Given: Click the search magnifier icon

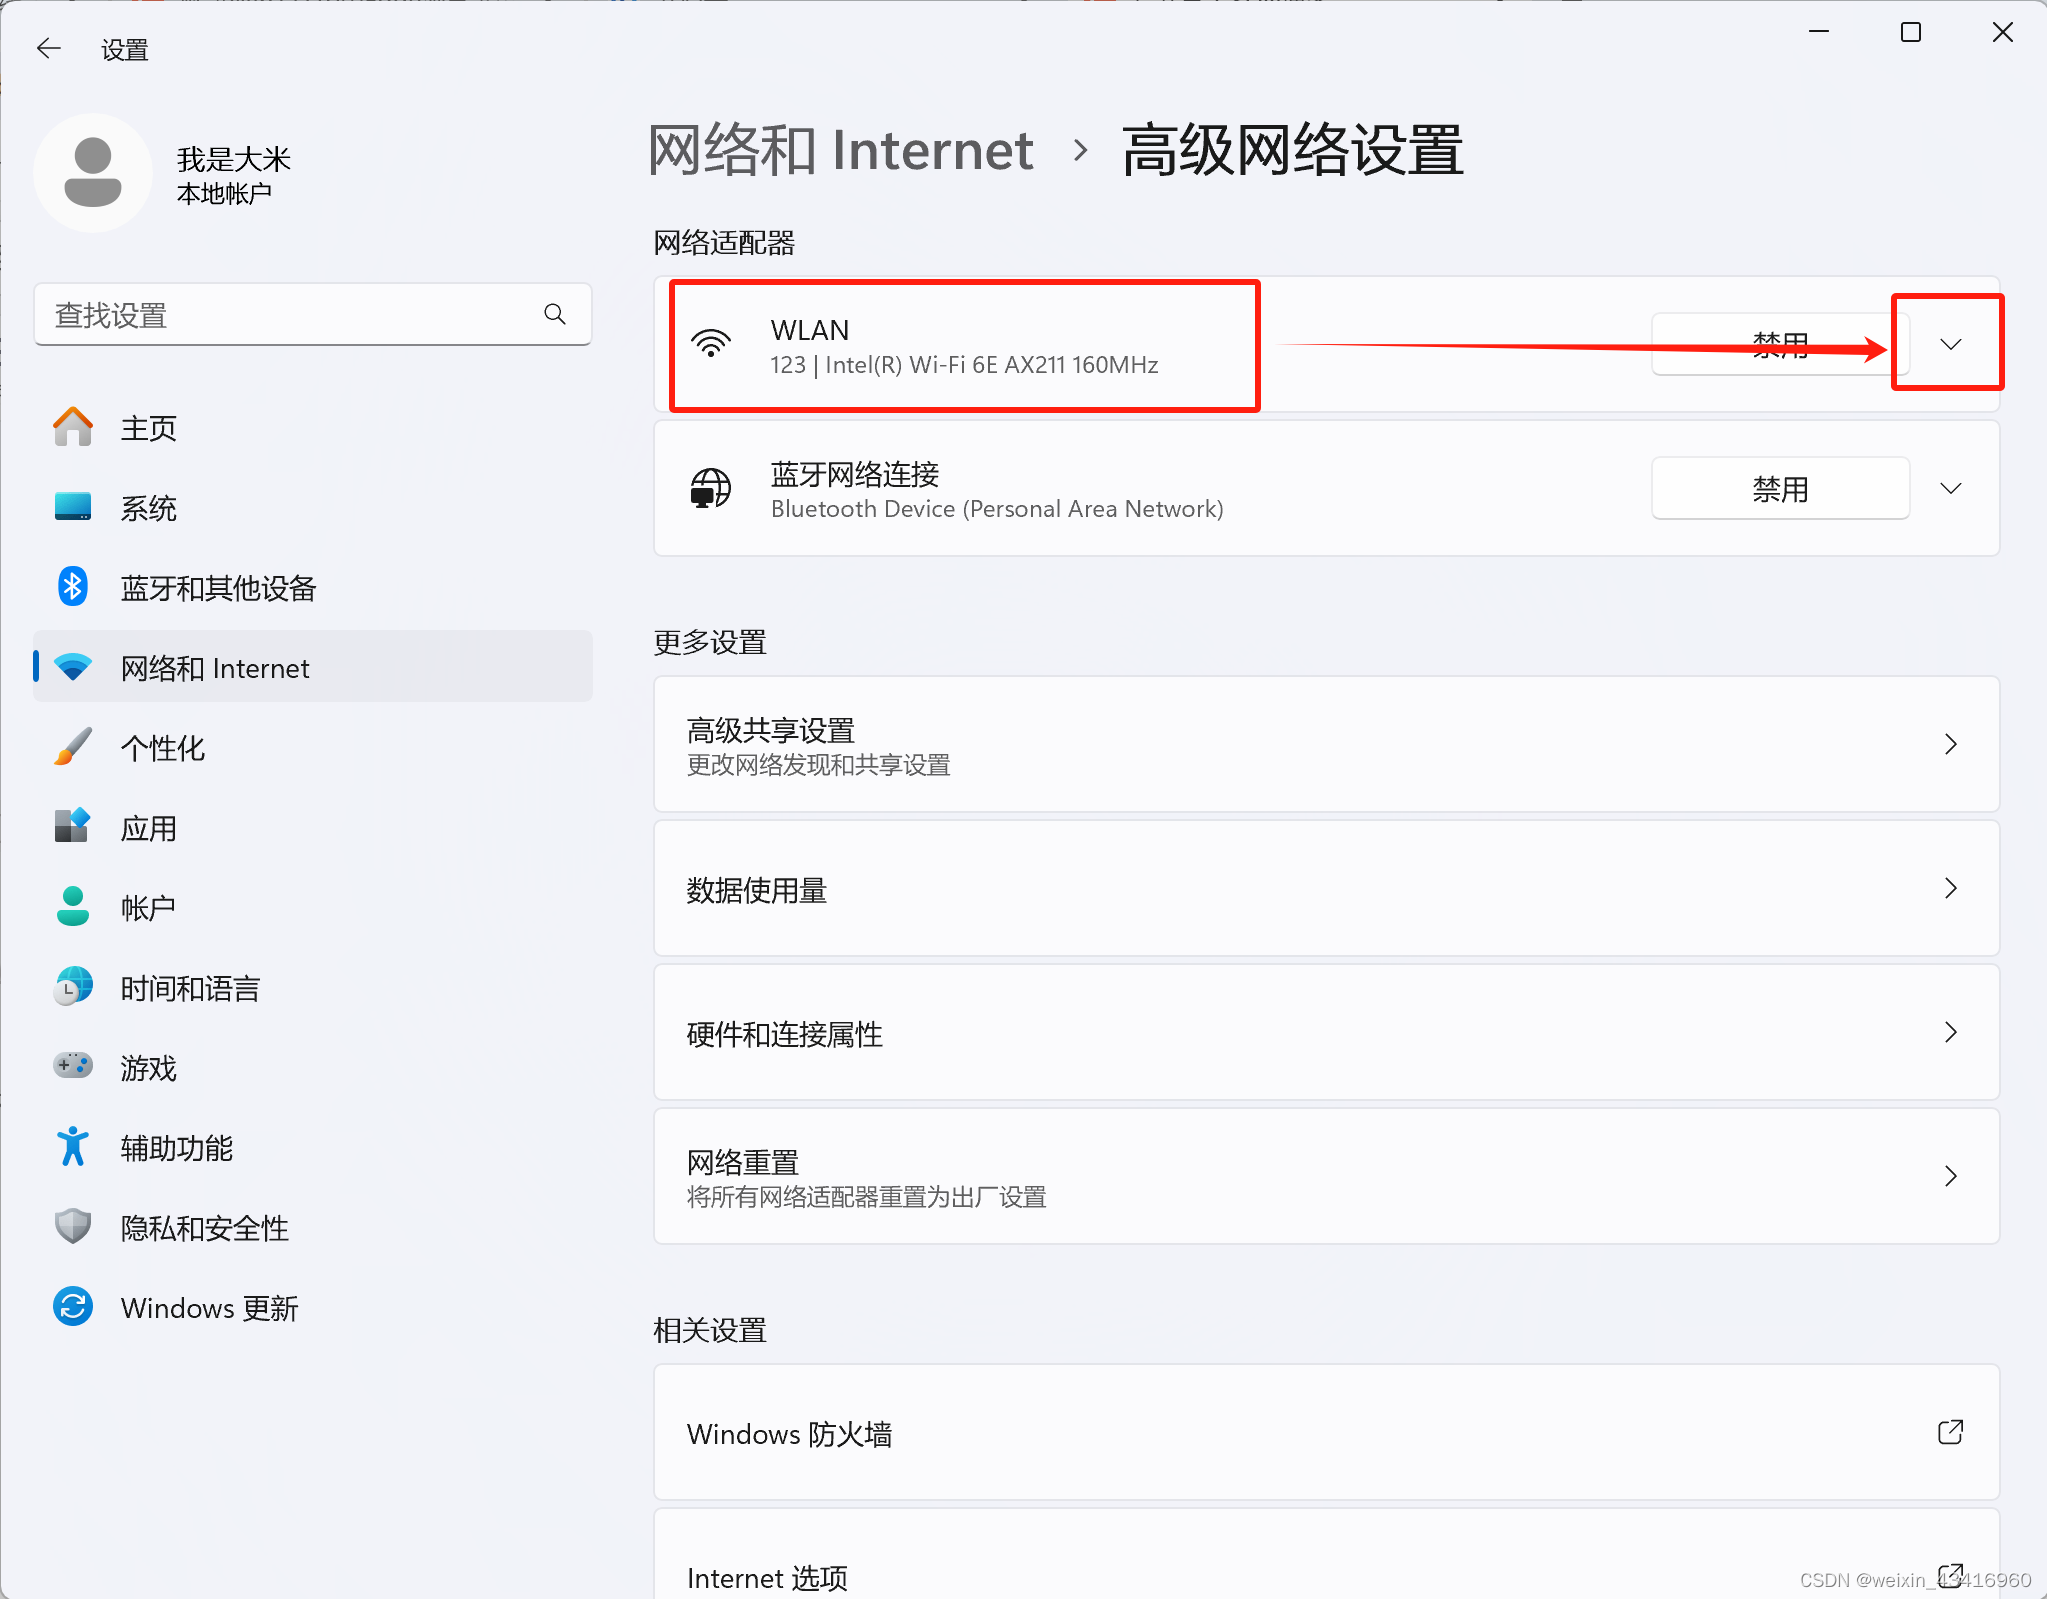Looking at the screenshot, I should click(x=555, y=314).
